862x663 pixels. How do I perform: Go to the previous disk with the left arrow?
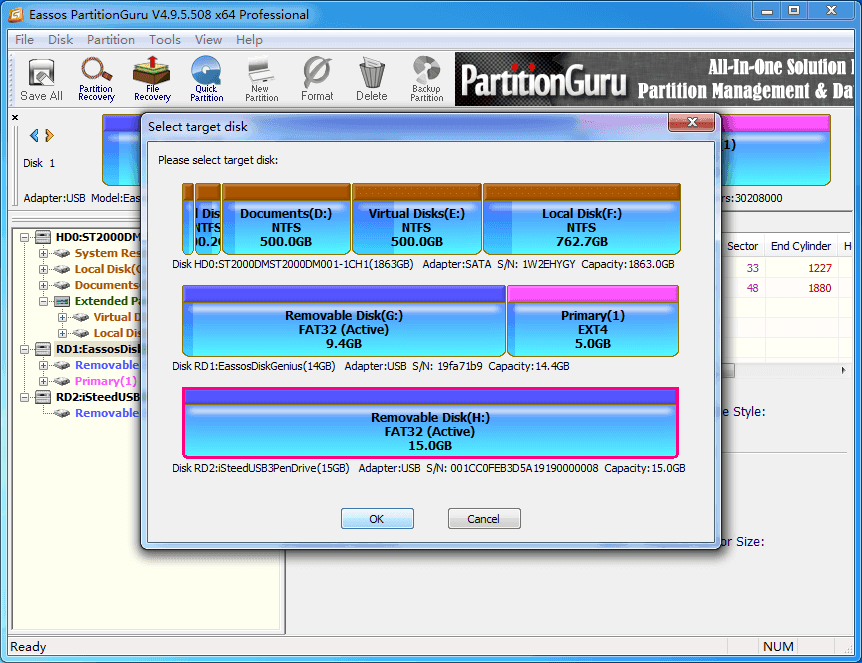pos(34,135)
